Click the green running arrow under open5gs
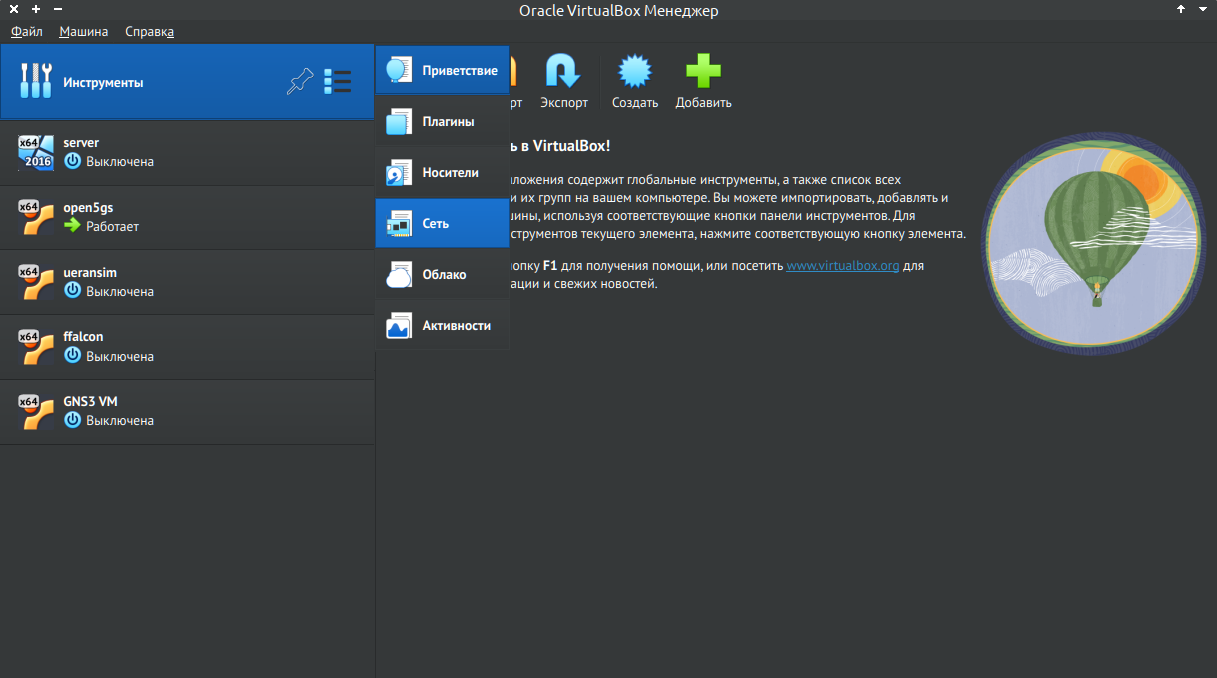The image size is (1217, 678). point(72,226)
